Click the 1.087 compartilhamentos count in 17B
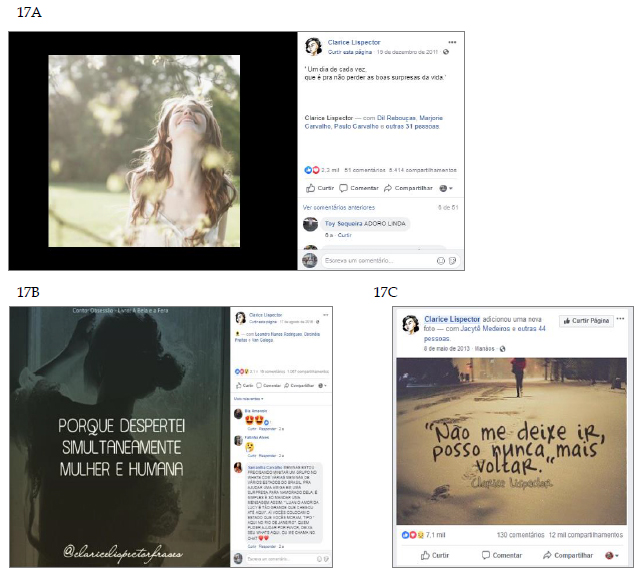This screenshot has width=643, height=578. point(308,372)
